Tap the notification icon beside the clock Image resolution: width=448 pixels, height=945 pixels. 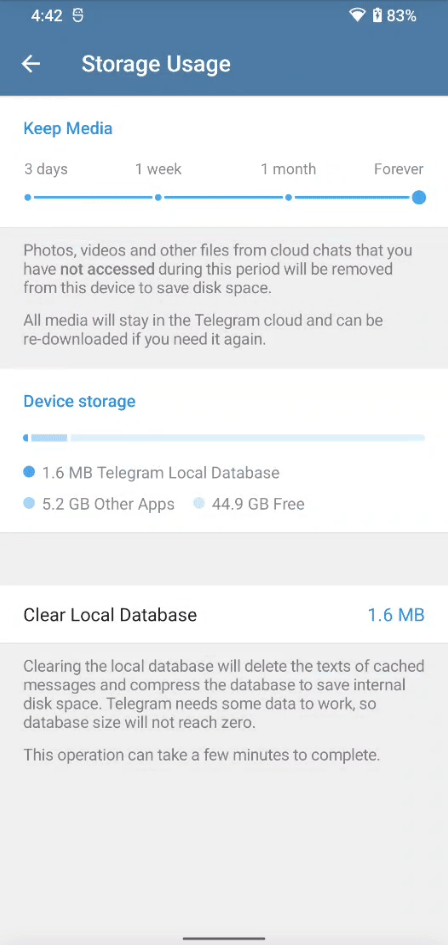click(78, 16)
